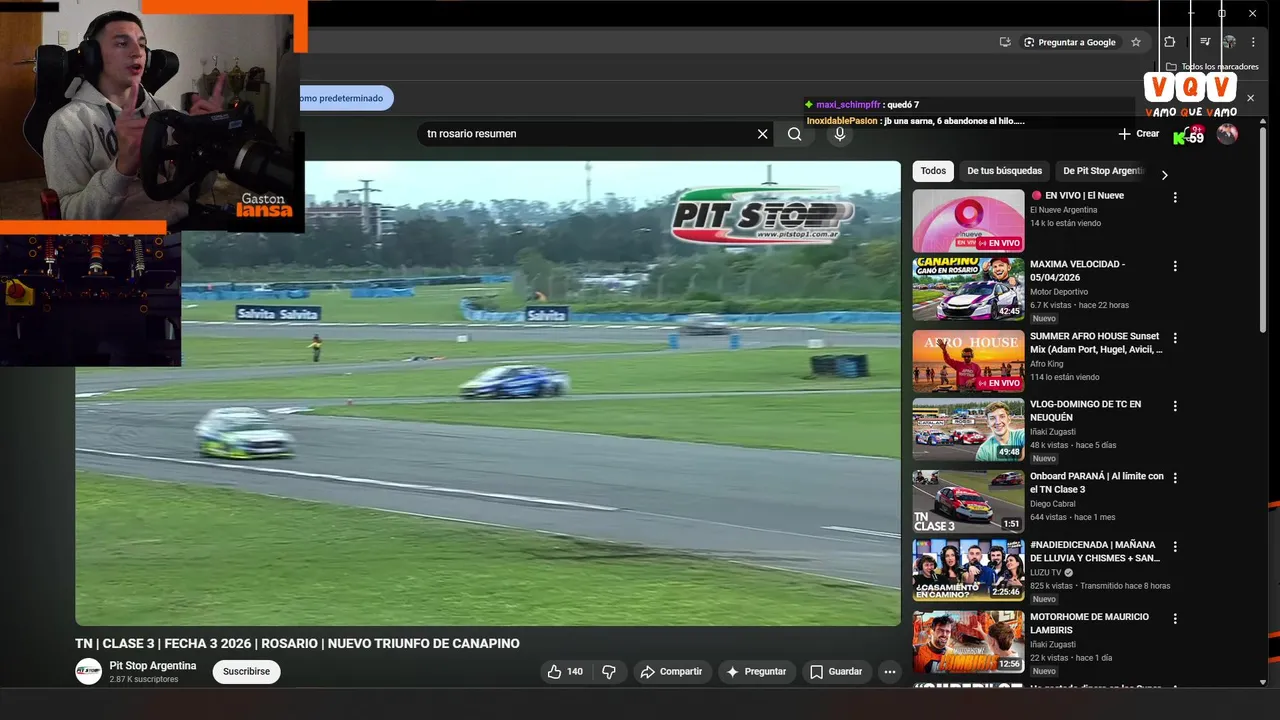Open EN VIVO El Nueve thumbnail
Viewport: 1280px width, 720px height.
coord(968,221)
